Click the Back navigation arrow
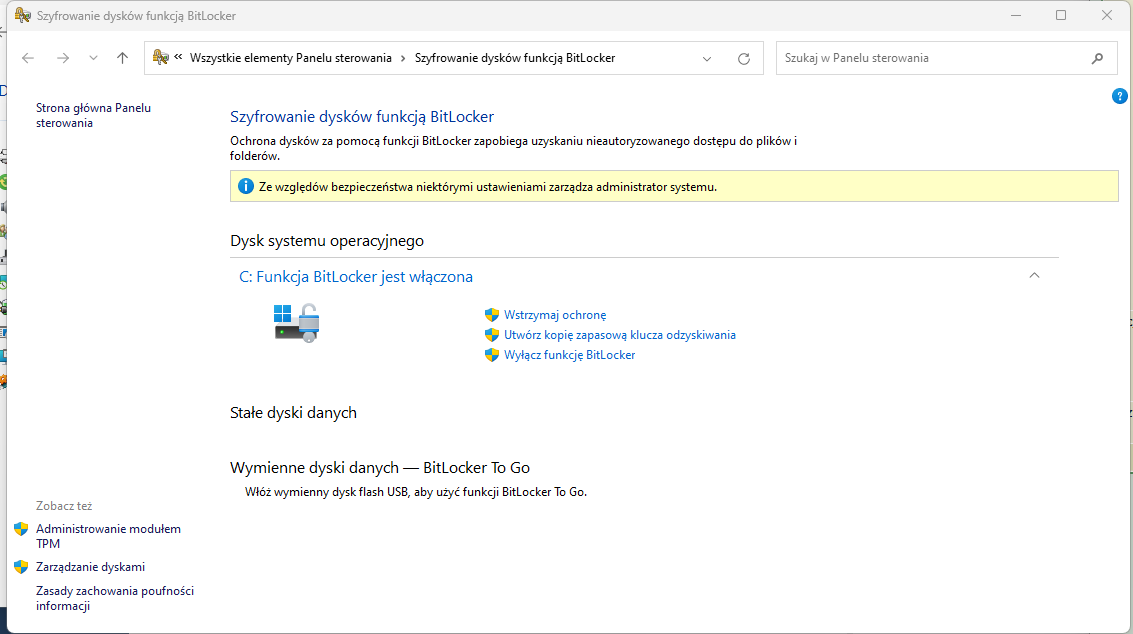The image size is (1133, 634). (x=28, y=58)
